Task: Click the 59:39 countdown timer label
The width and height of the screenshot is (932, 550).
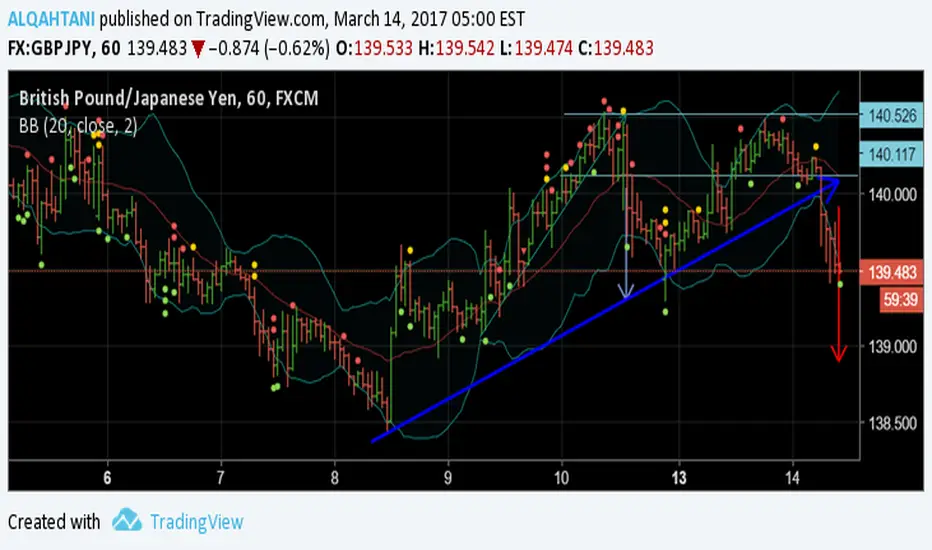Action: coord(900,299)
